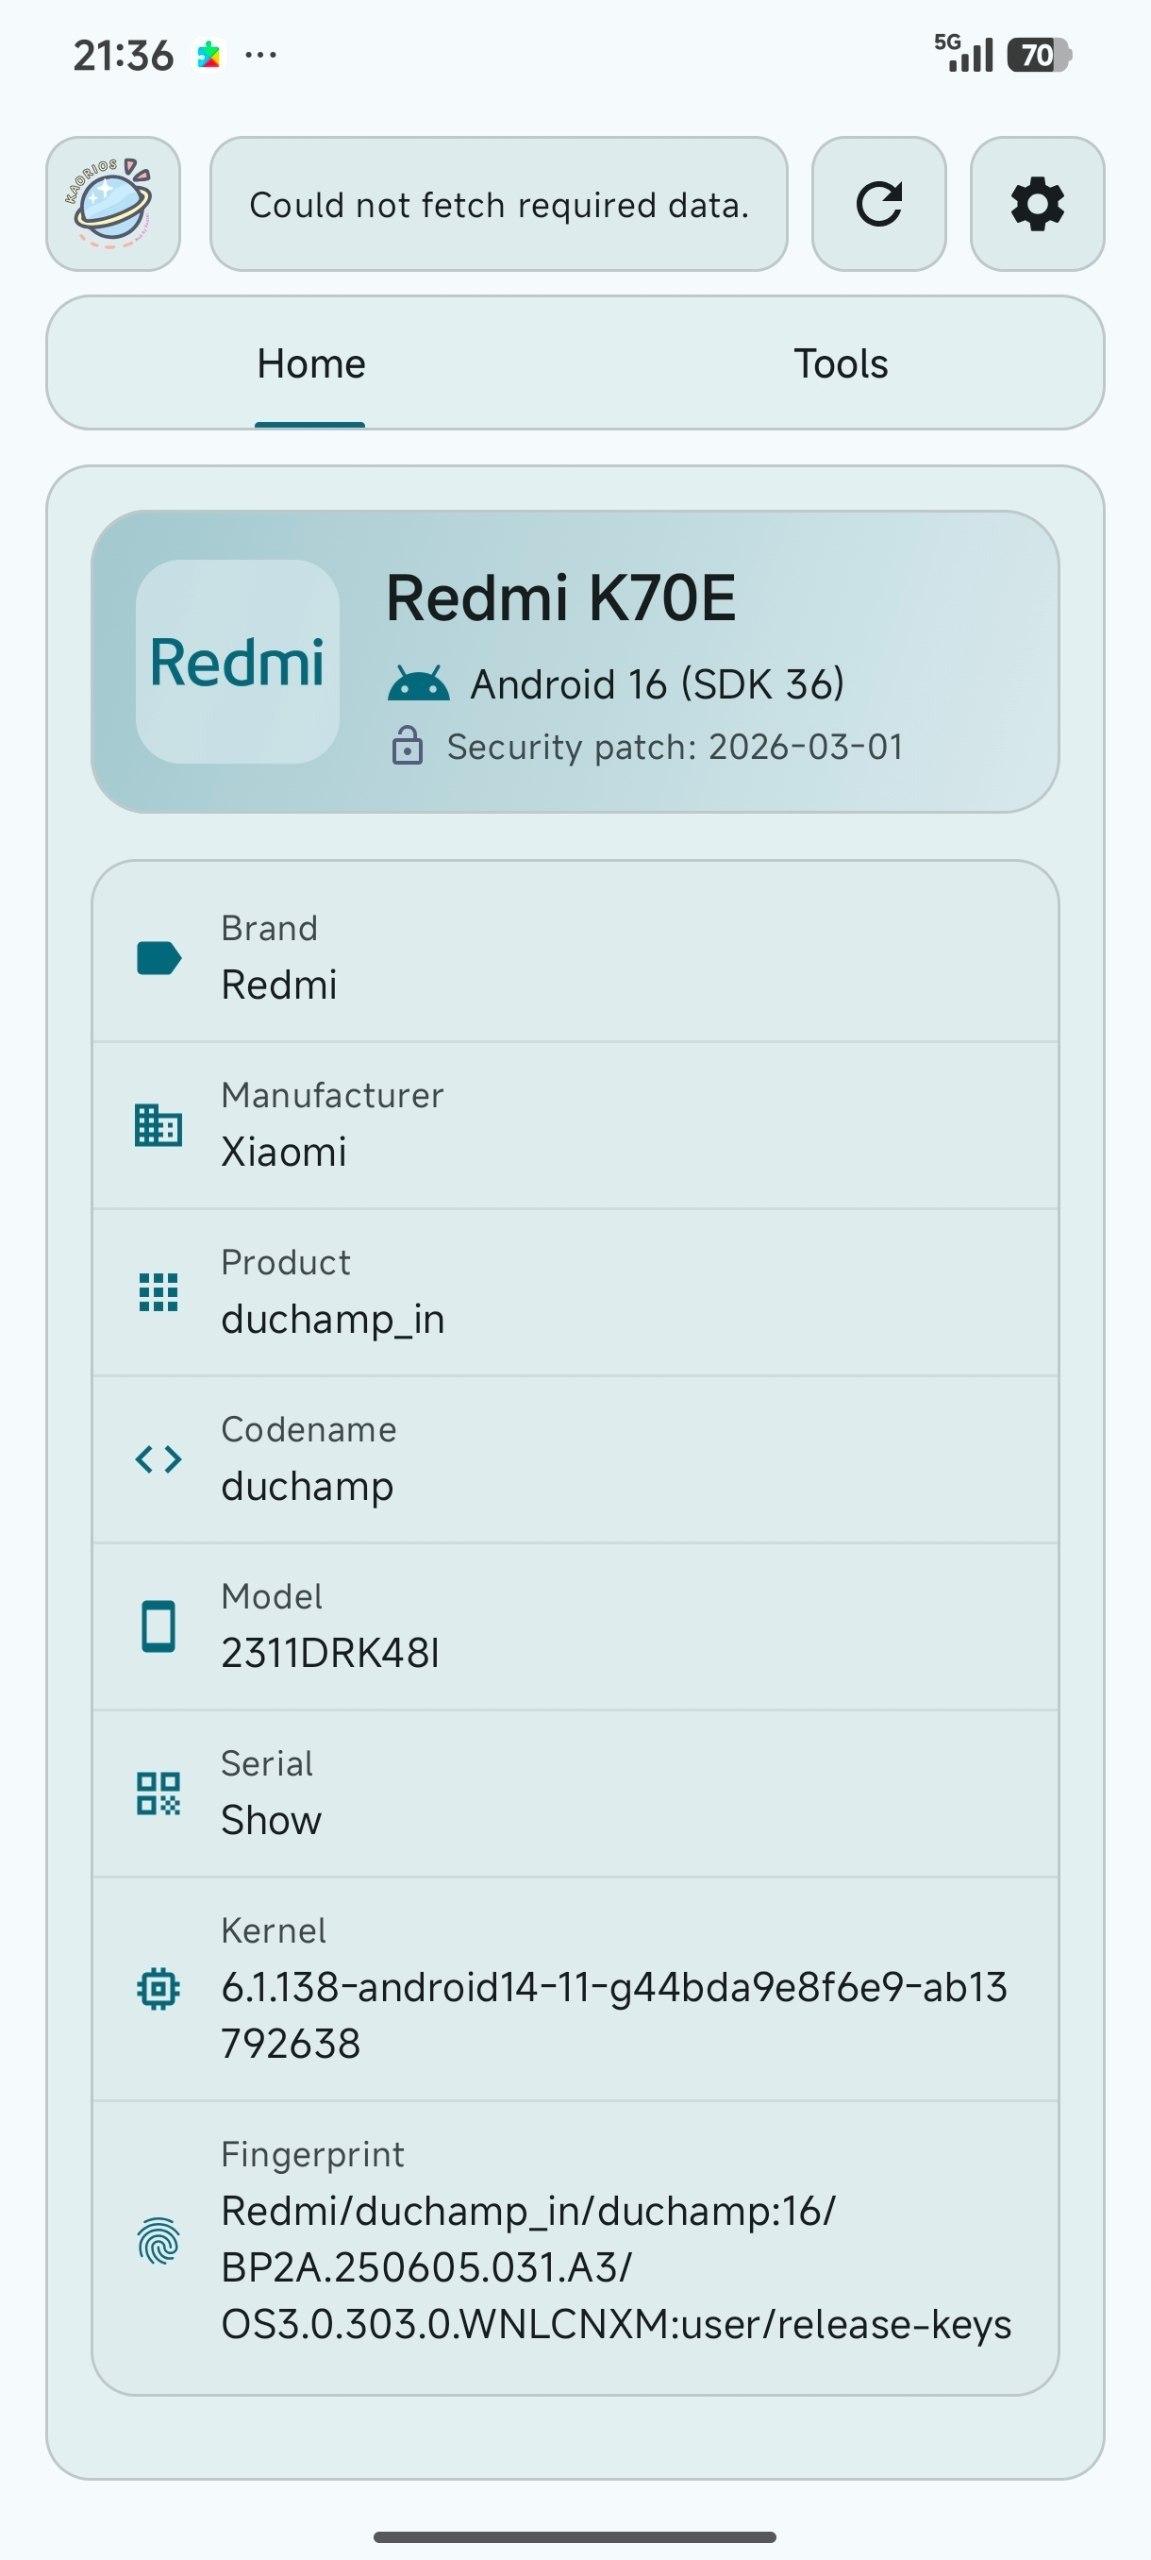Switch to the Tools tab

click(840, 364)
